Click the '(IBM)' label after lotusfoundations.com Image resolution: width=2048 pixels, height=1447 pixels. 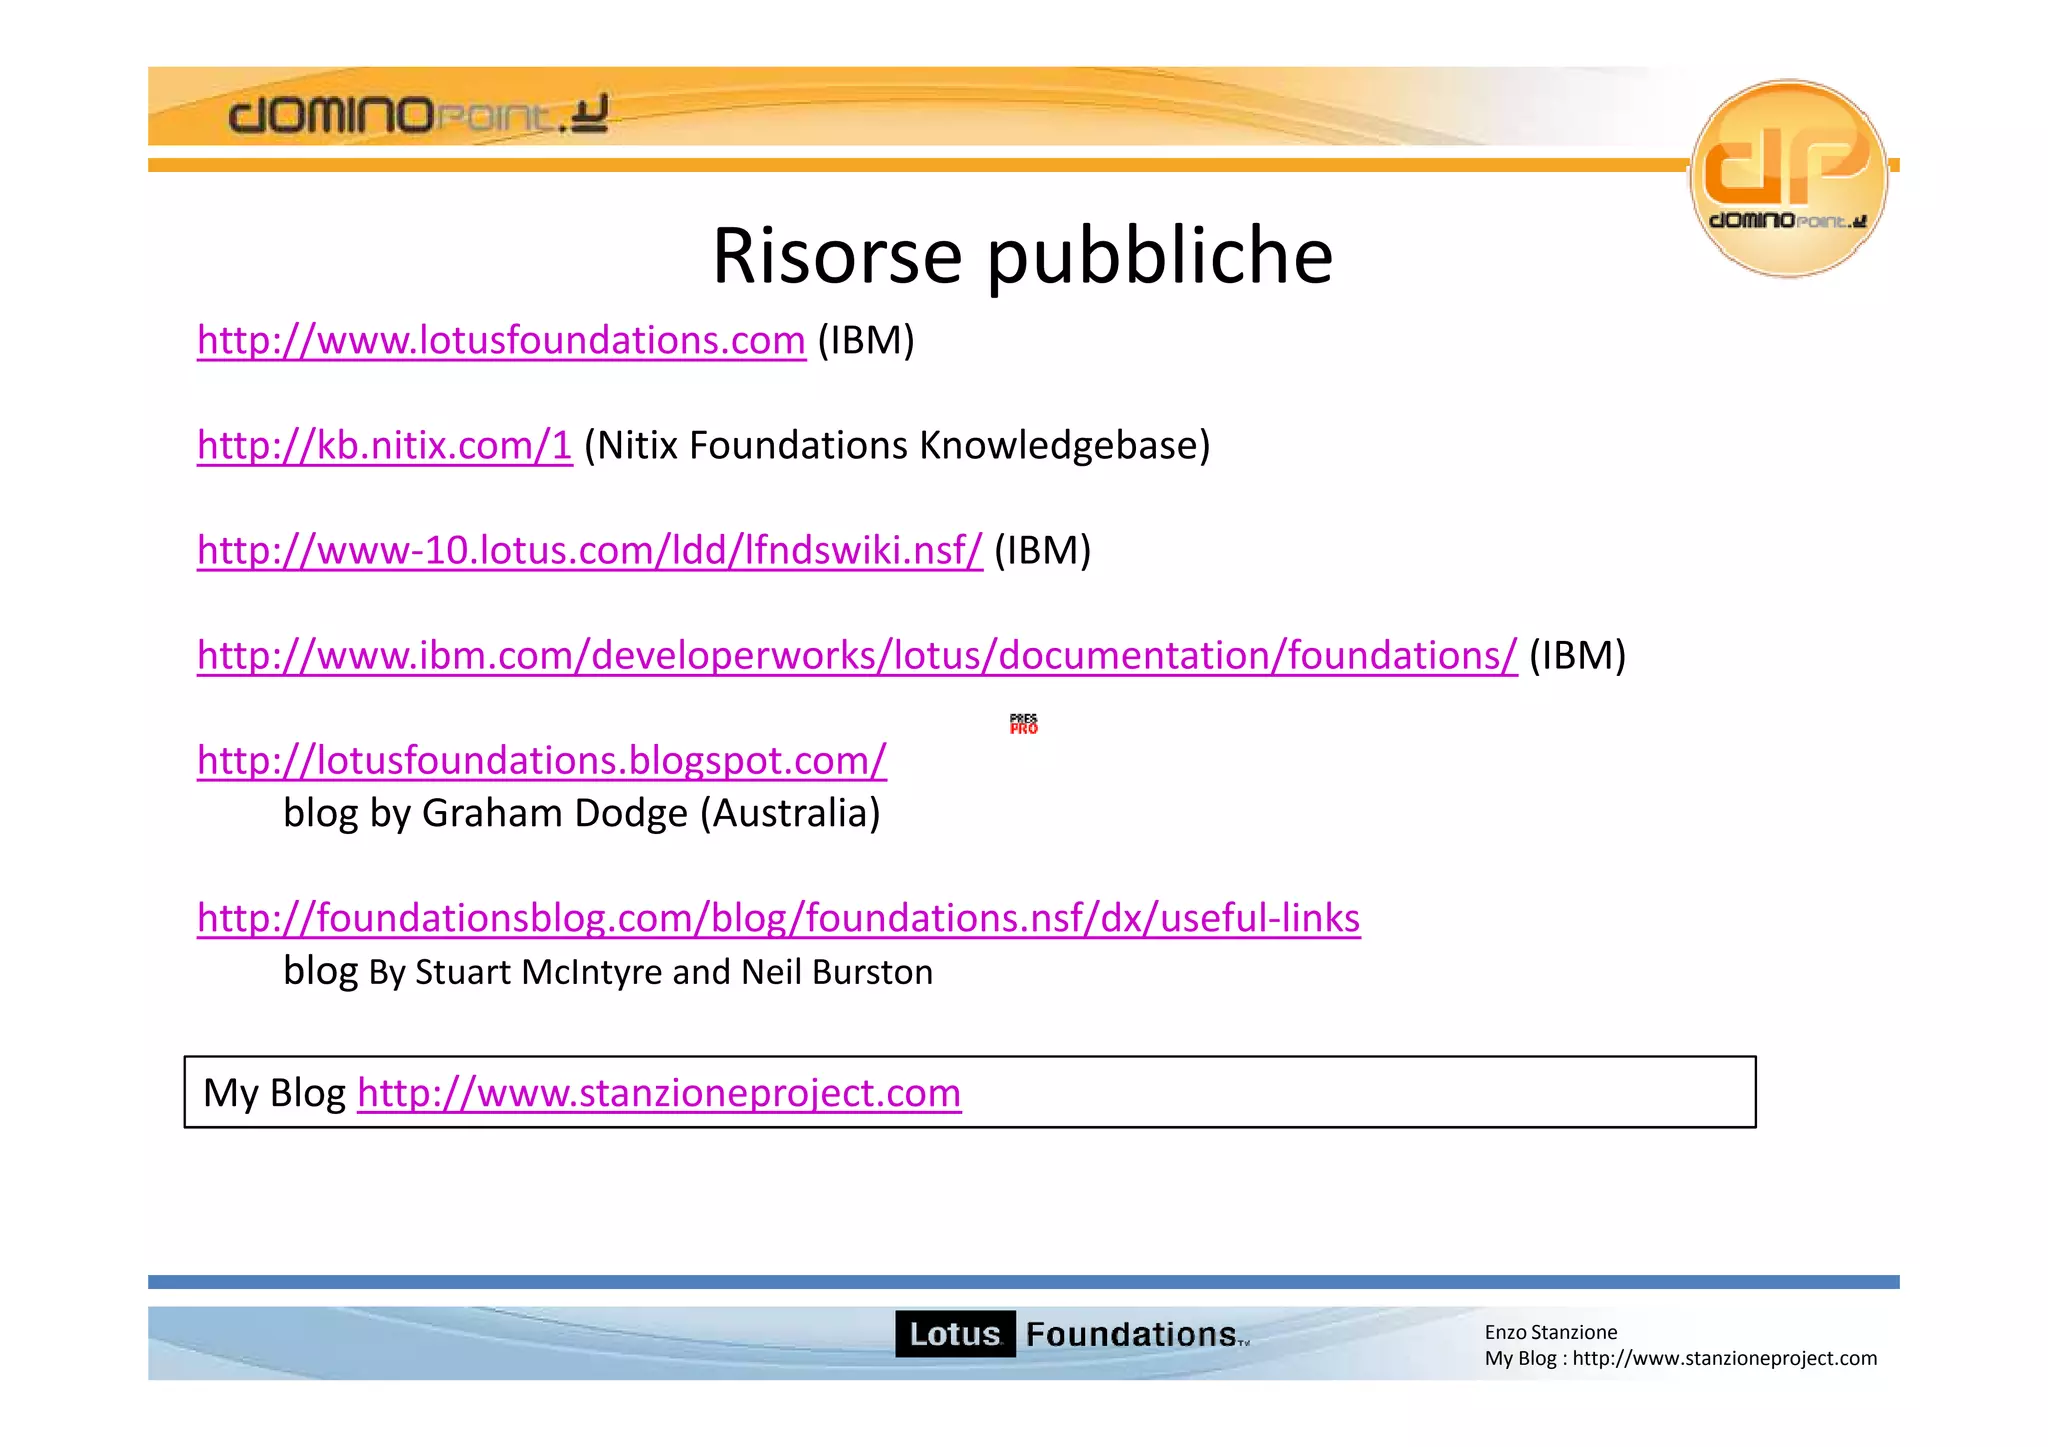click(866, 341)
